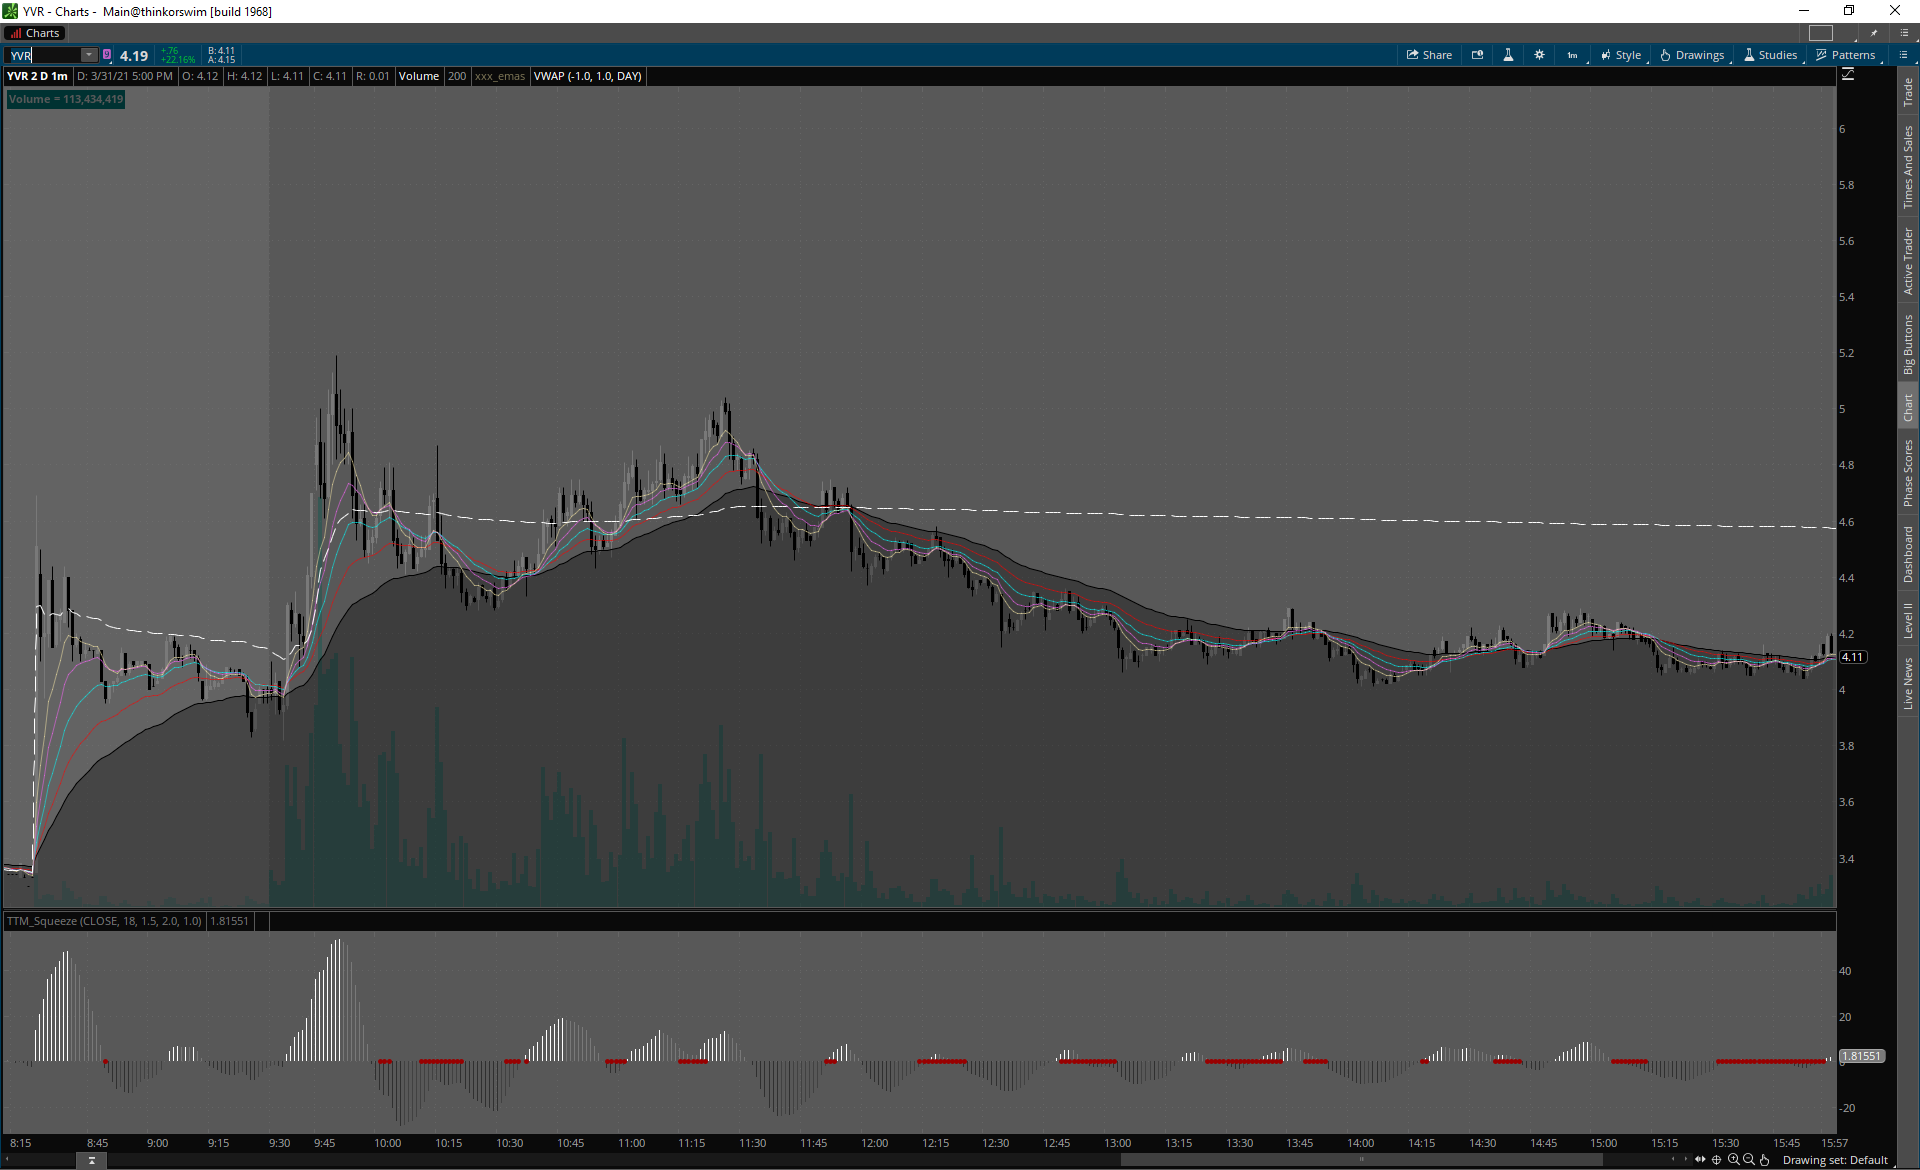Open the 1m time frame selector
Image resolution: width=1920 pixels, height=1170 pixels.
[x=1572, y=55]
